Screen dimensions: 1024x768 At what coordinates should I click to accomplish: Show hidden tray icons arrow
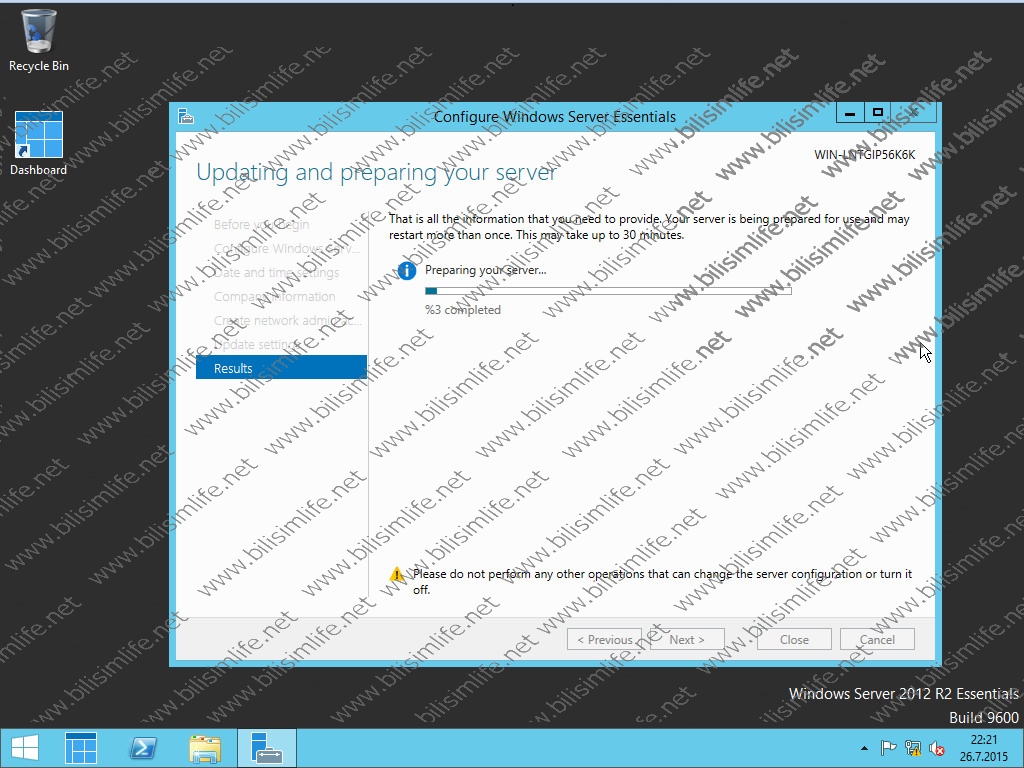pyautogui.click(x=865, y=748)
